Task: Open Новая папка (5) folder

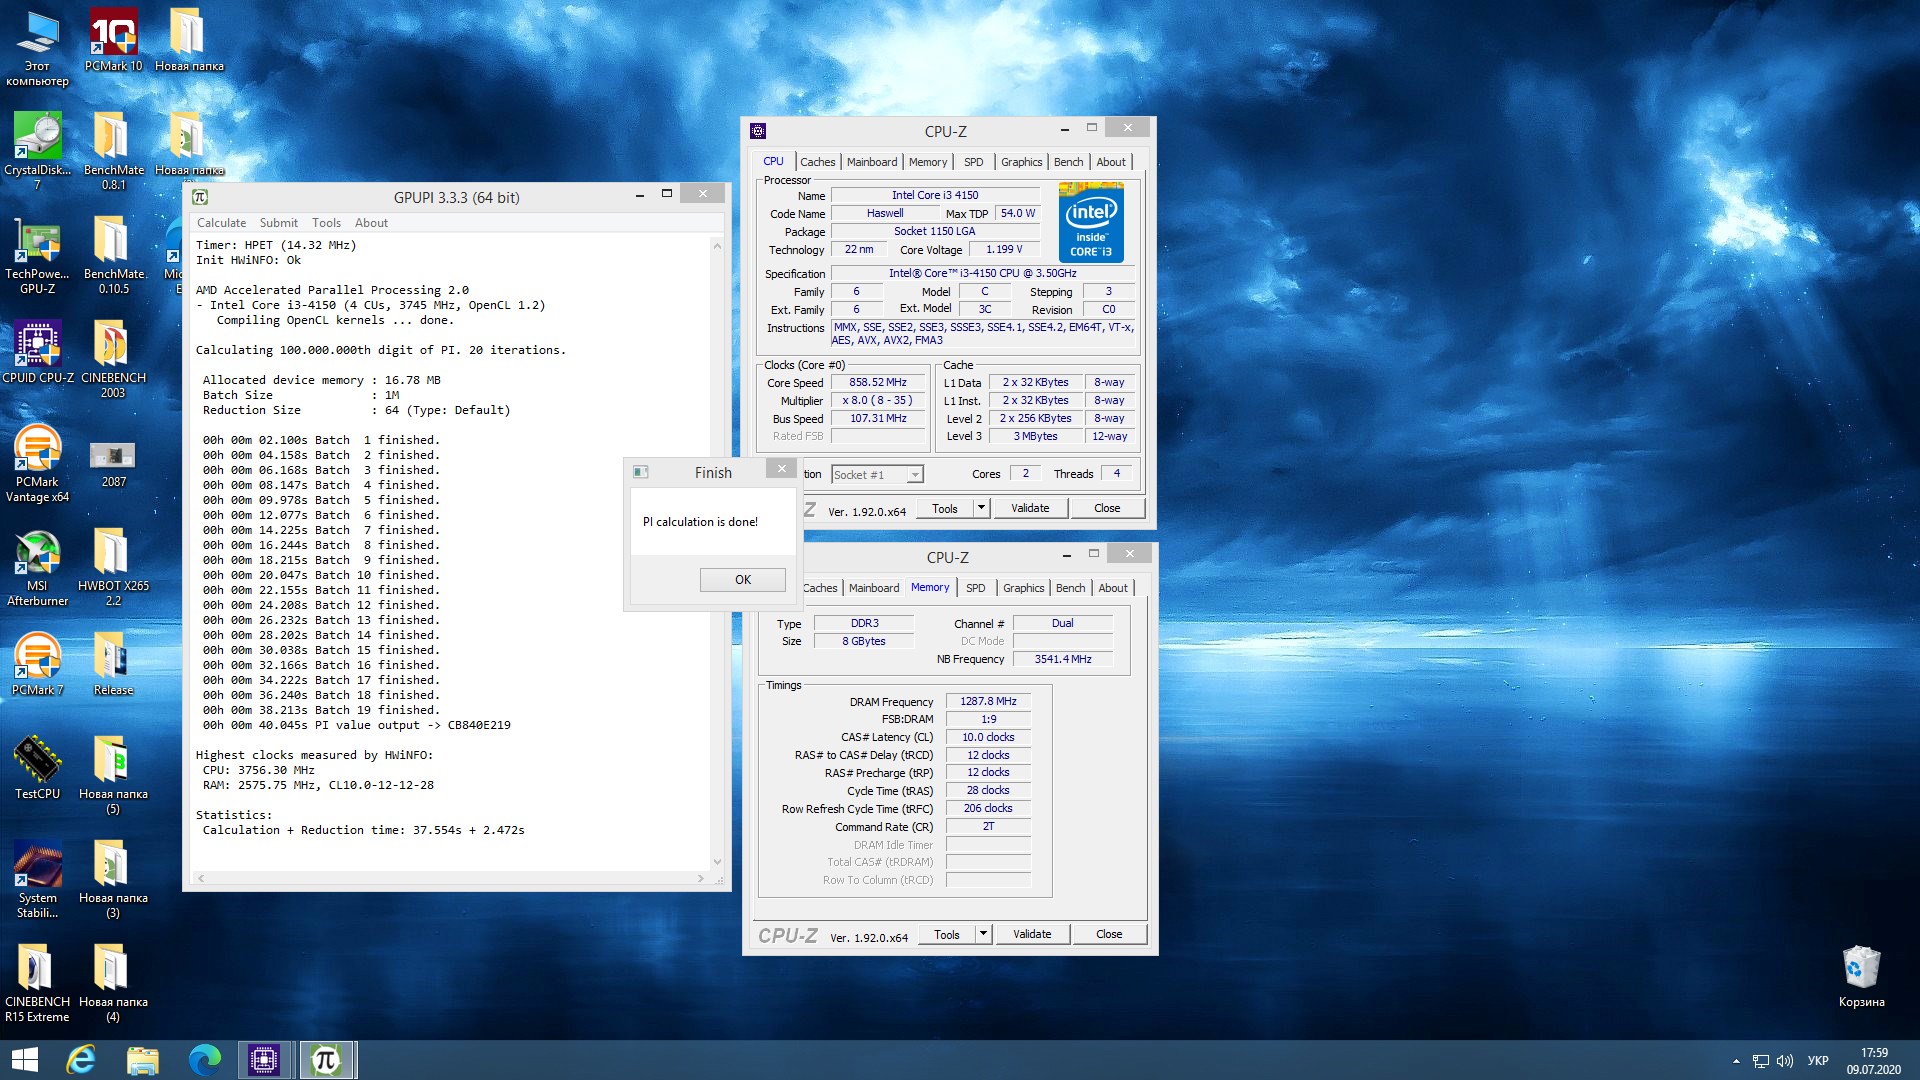Action: (x=113, y=775)
